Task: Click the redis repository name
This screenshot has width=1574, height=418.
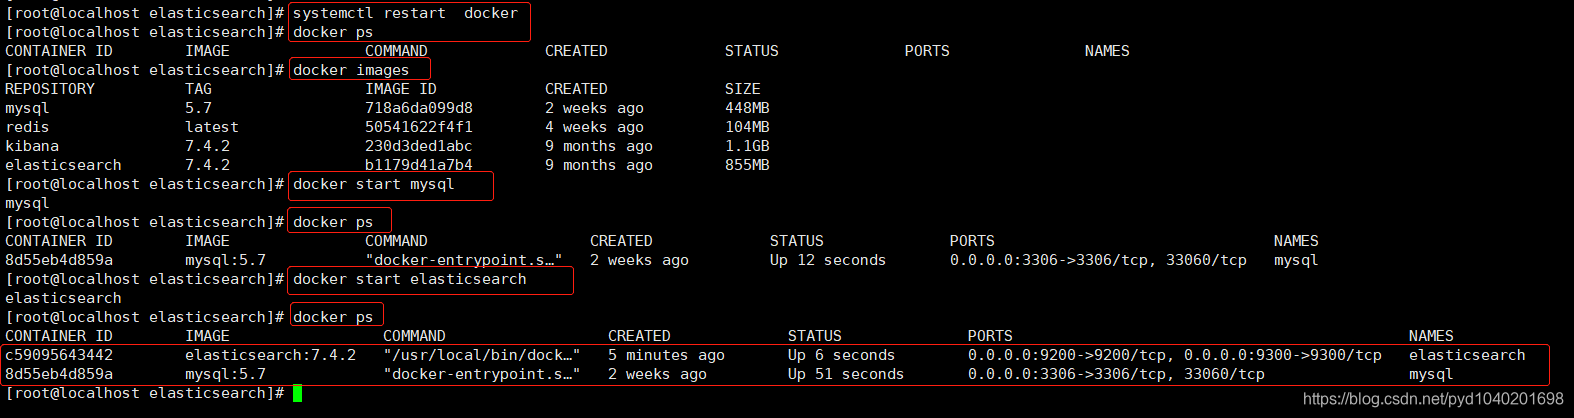Action: coord(27,127)
